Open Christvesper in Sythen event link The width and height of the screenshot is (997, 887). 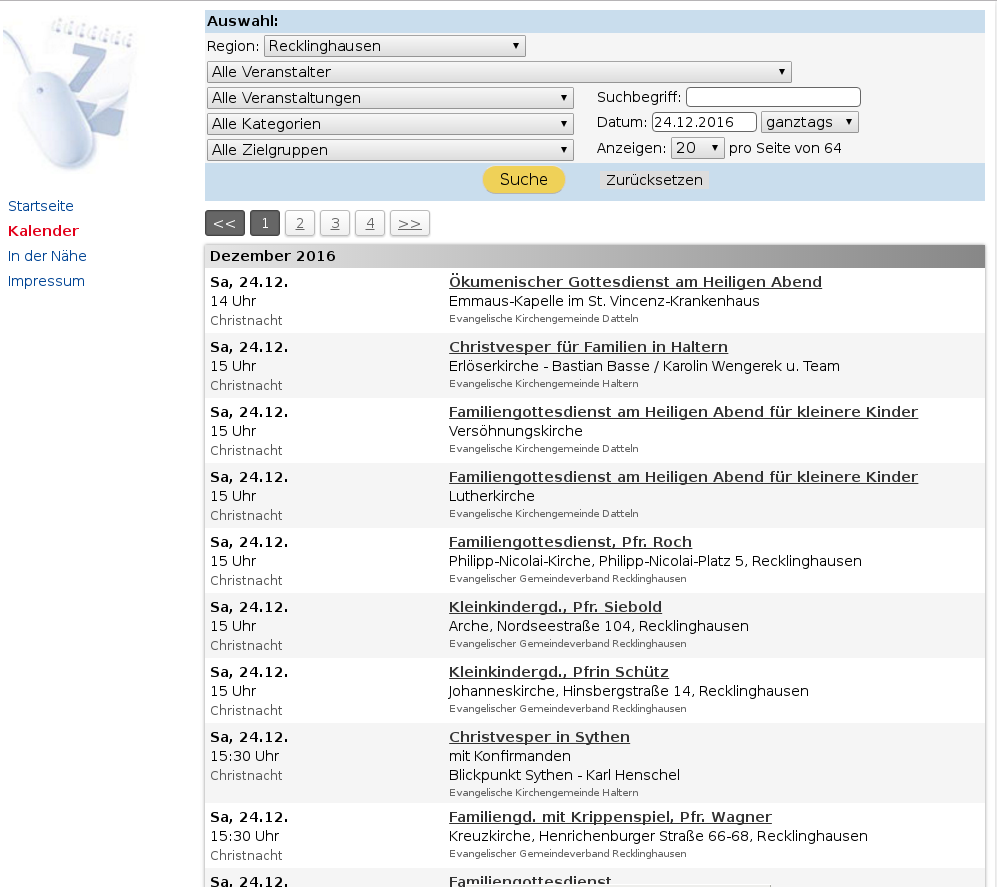[539, 737]
